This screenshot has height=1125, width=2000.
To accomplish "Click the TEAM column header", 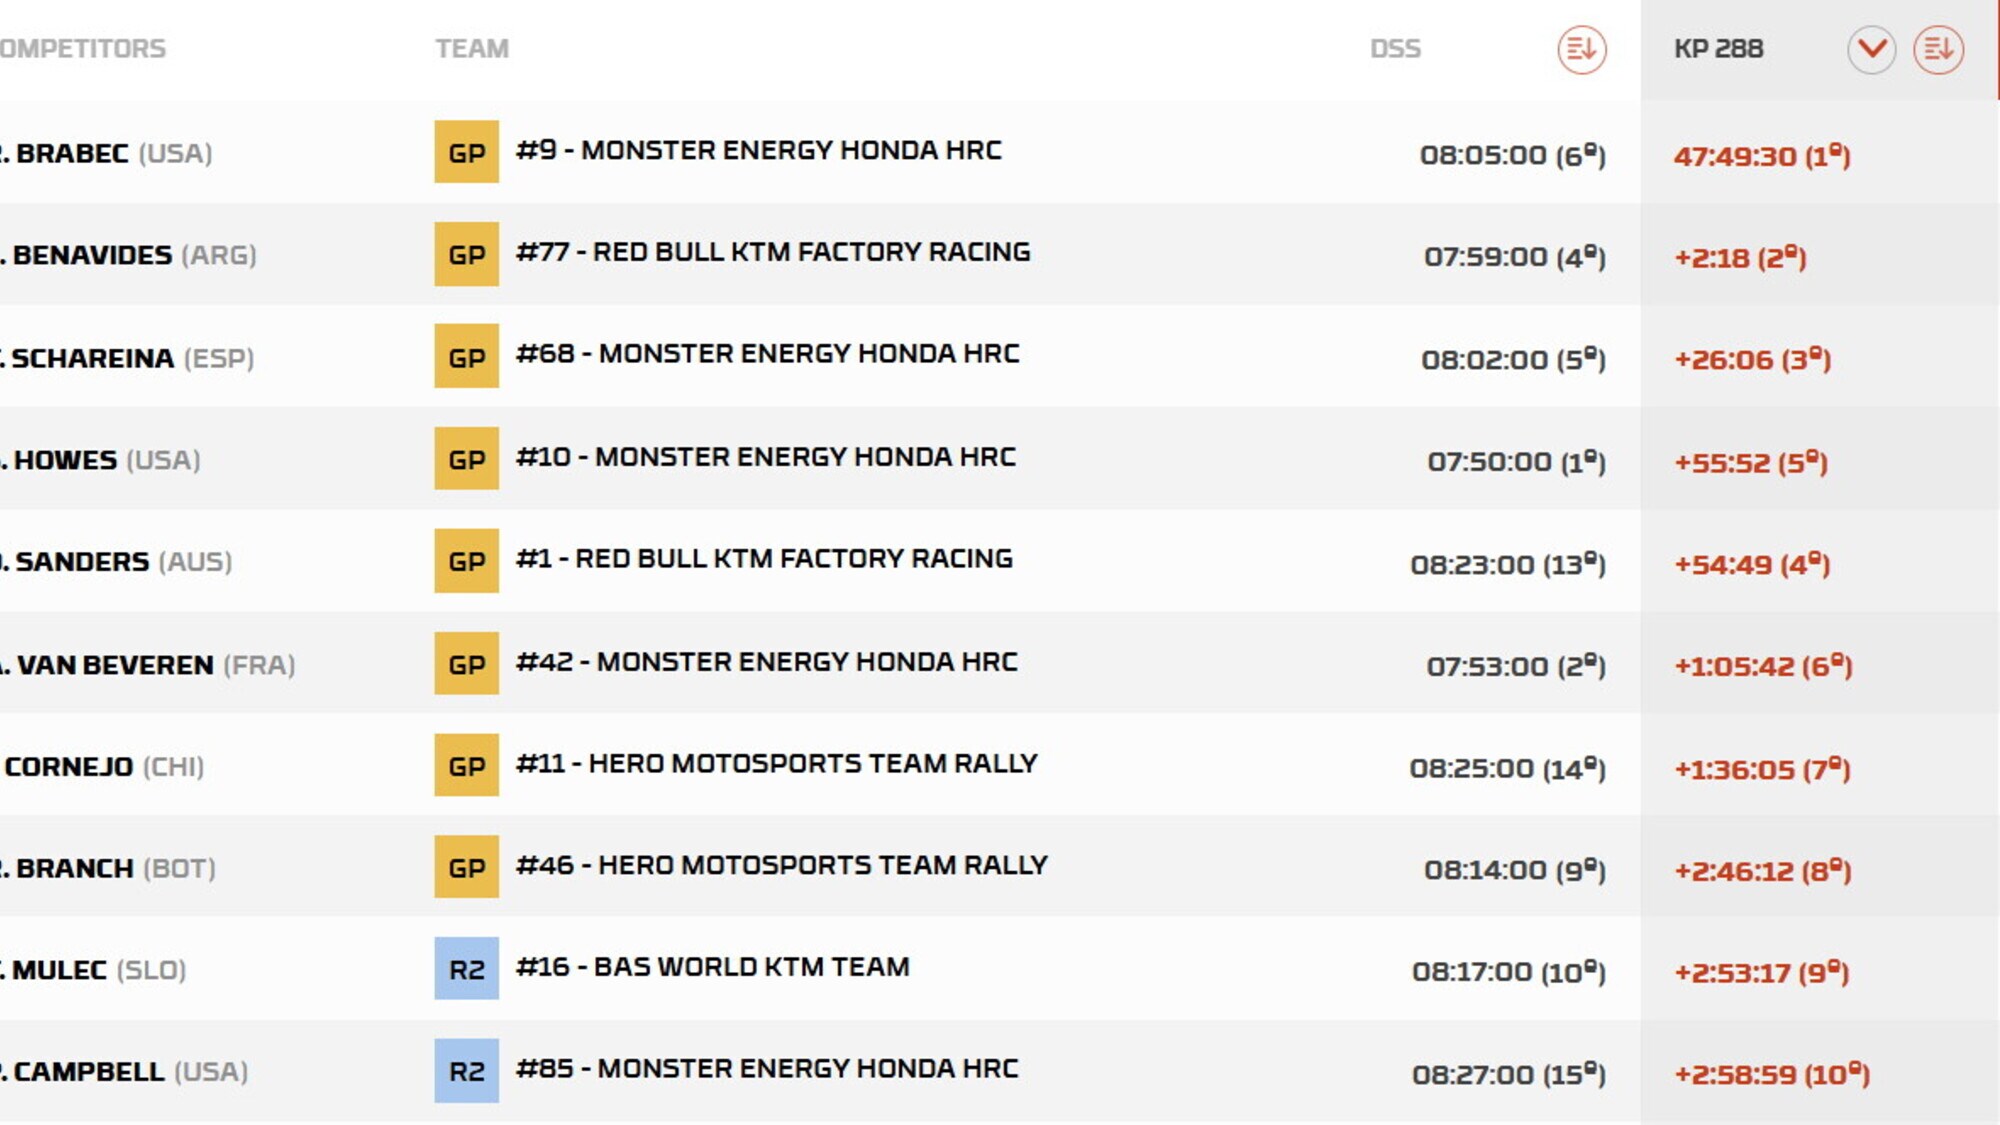I will point(472,49).
